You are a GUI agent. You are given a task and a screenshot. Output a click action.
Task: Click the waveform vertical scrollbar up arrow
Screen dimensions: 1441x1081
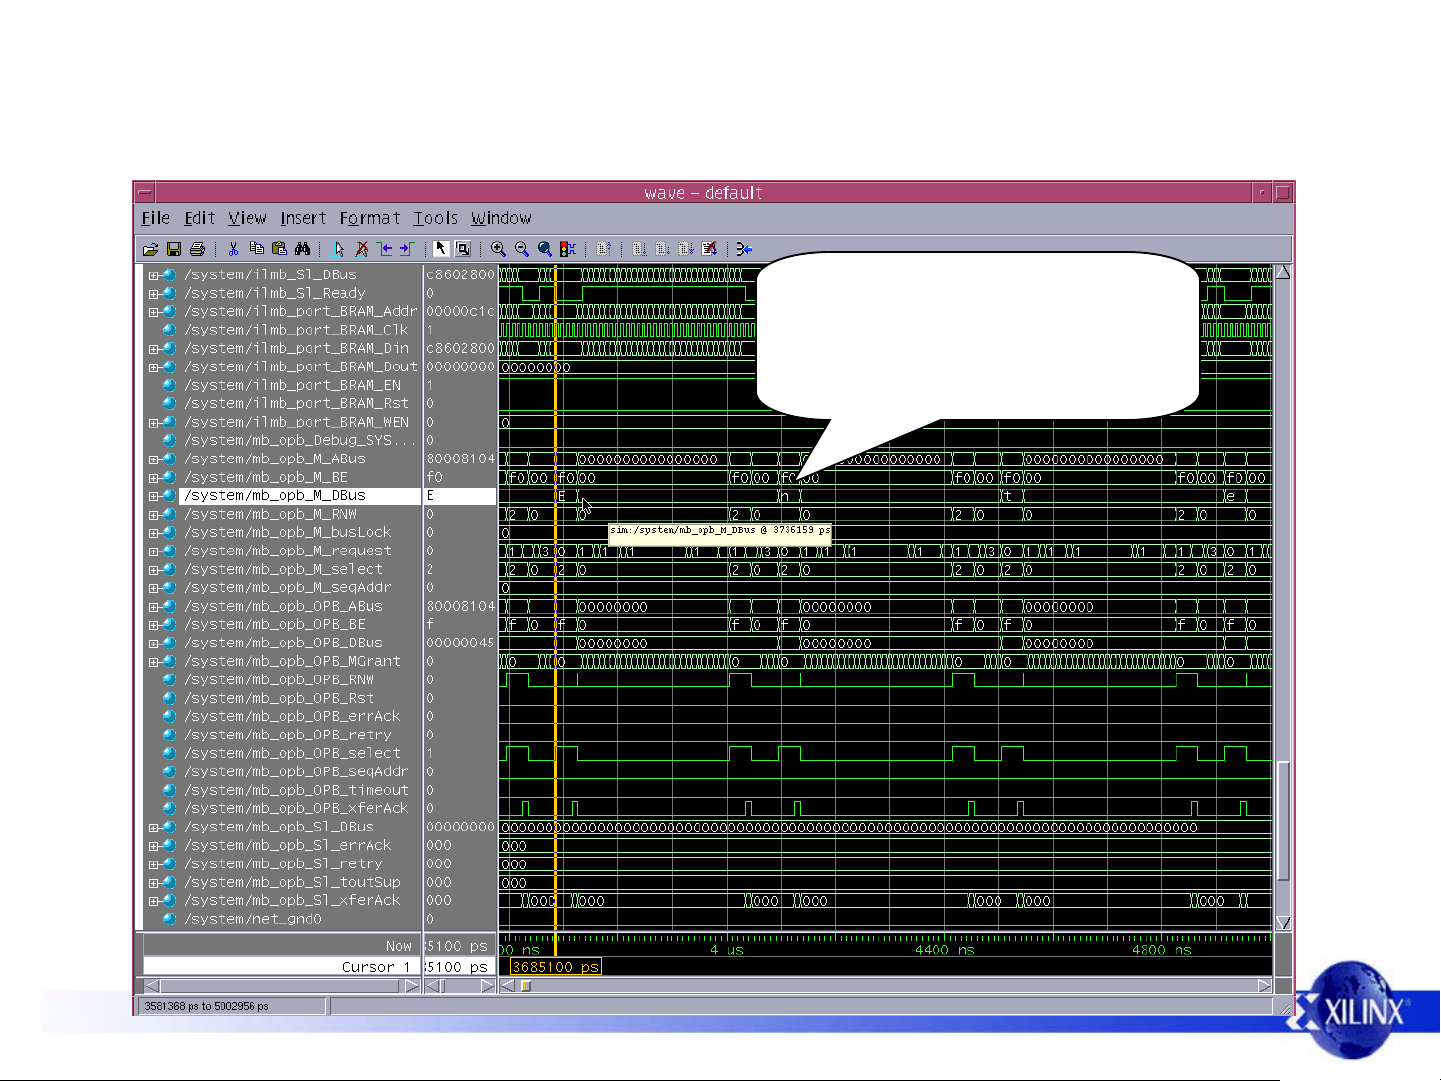tap(1284, 272)
